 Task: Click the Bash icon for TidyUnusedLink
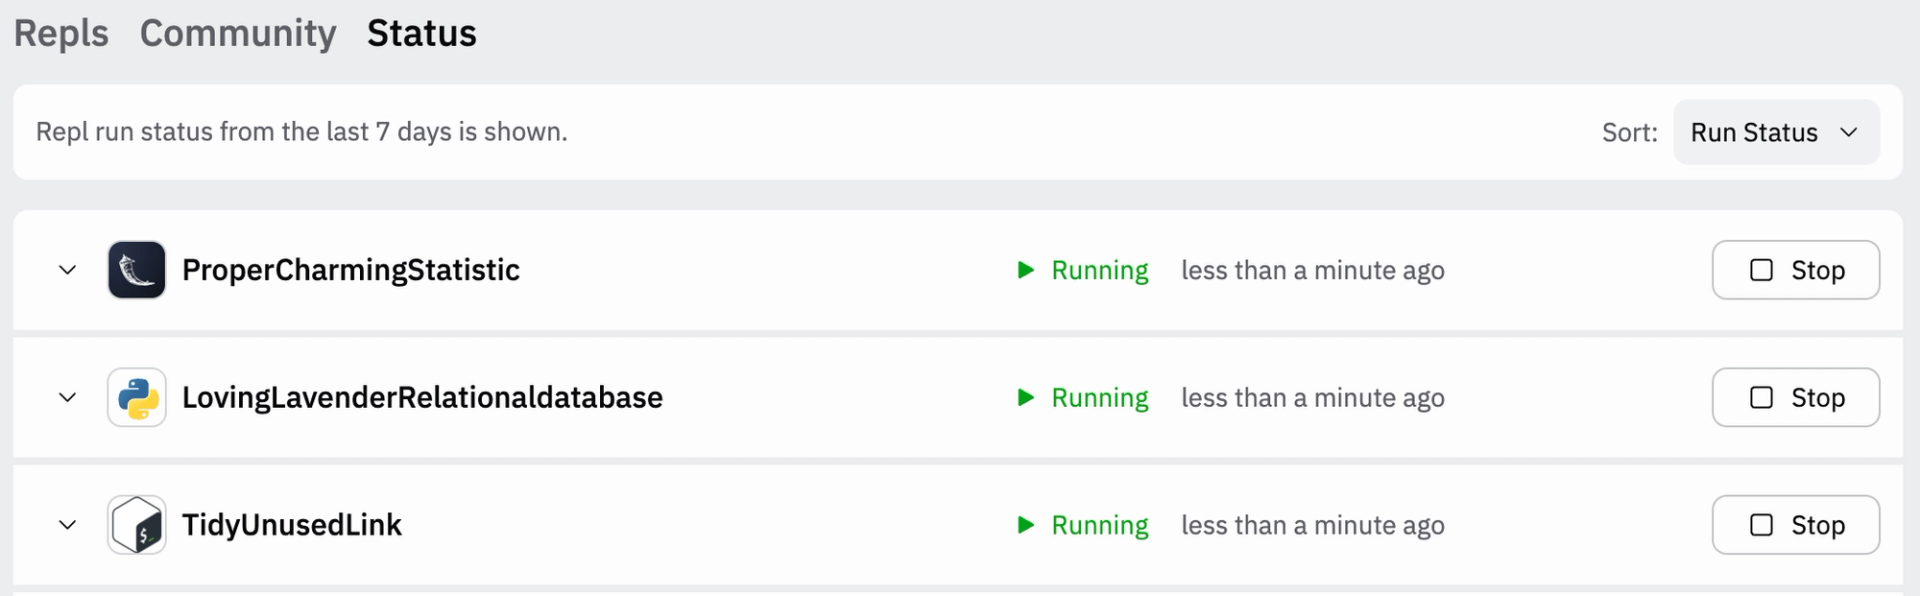[137, 525]
